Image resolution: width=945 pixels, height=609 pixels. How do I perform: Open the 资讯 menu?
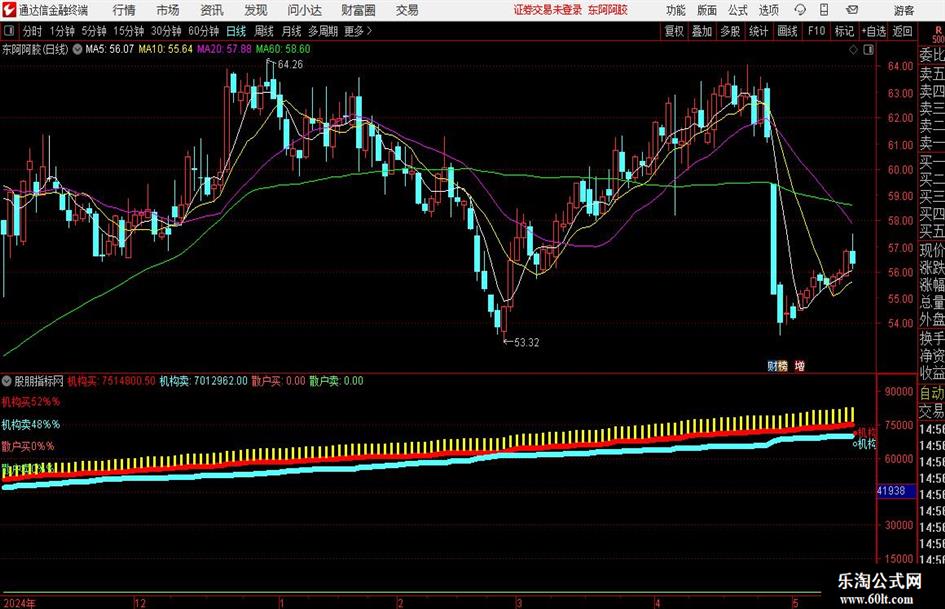coord(212,10)
